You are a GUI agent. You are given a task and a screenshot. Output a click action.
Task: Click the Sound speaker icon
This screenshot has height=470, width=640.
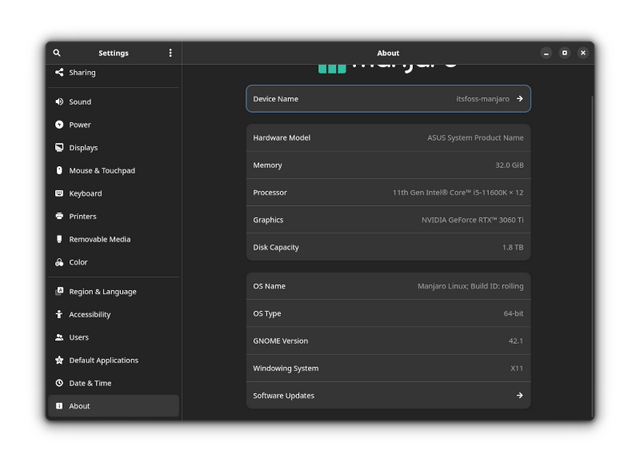(59, 102)
